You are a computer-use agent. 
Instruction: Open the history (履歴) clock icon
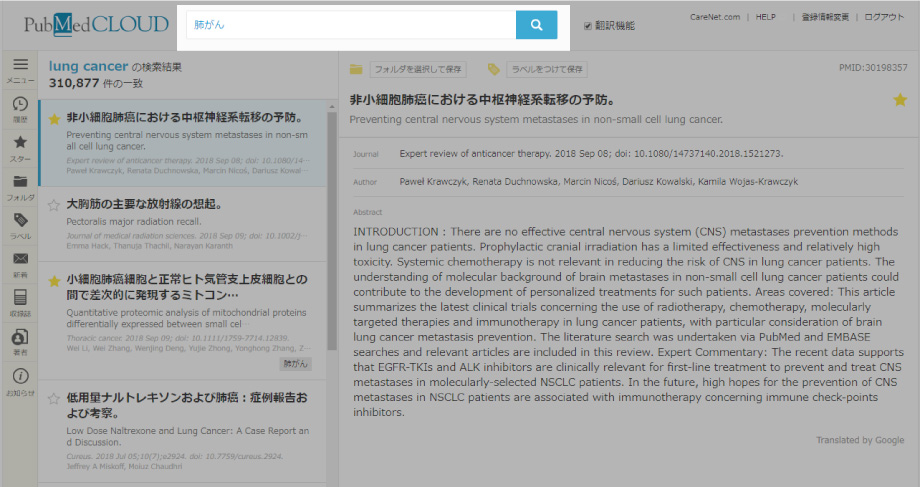[20, 107]
